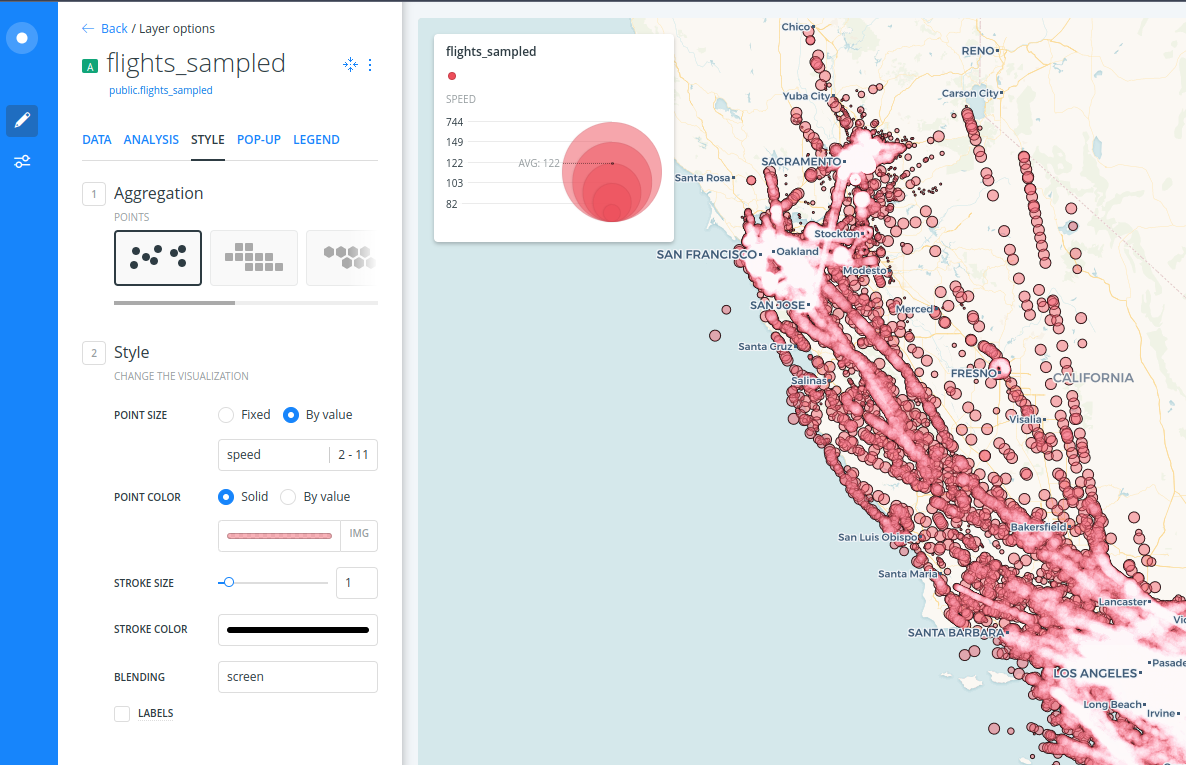The width and height of the screenshot is (1186, 765).
Task: Click the green A layer badge
Action: [90, 66]
